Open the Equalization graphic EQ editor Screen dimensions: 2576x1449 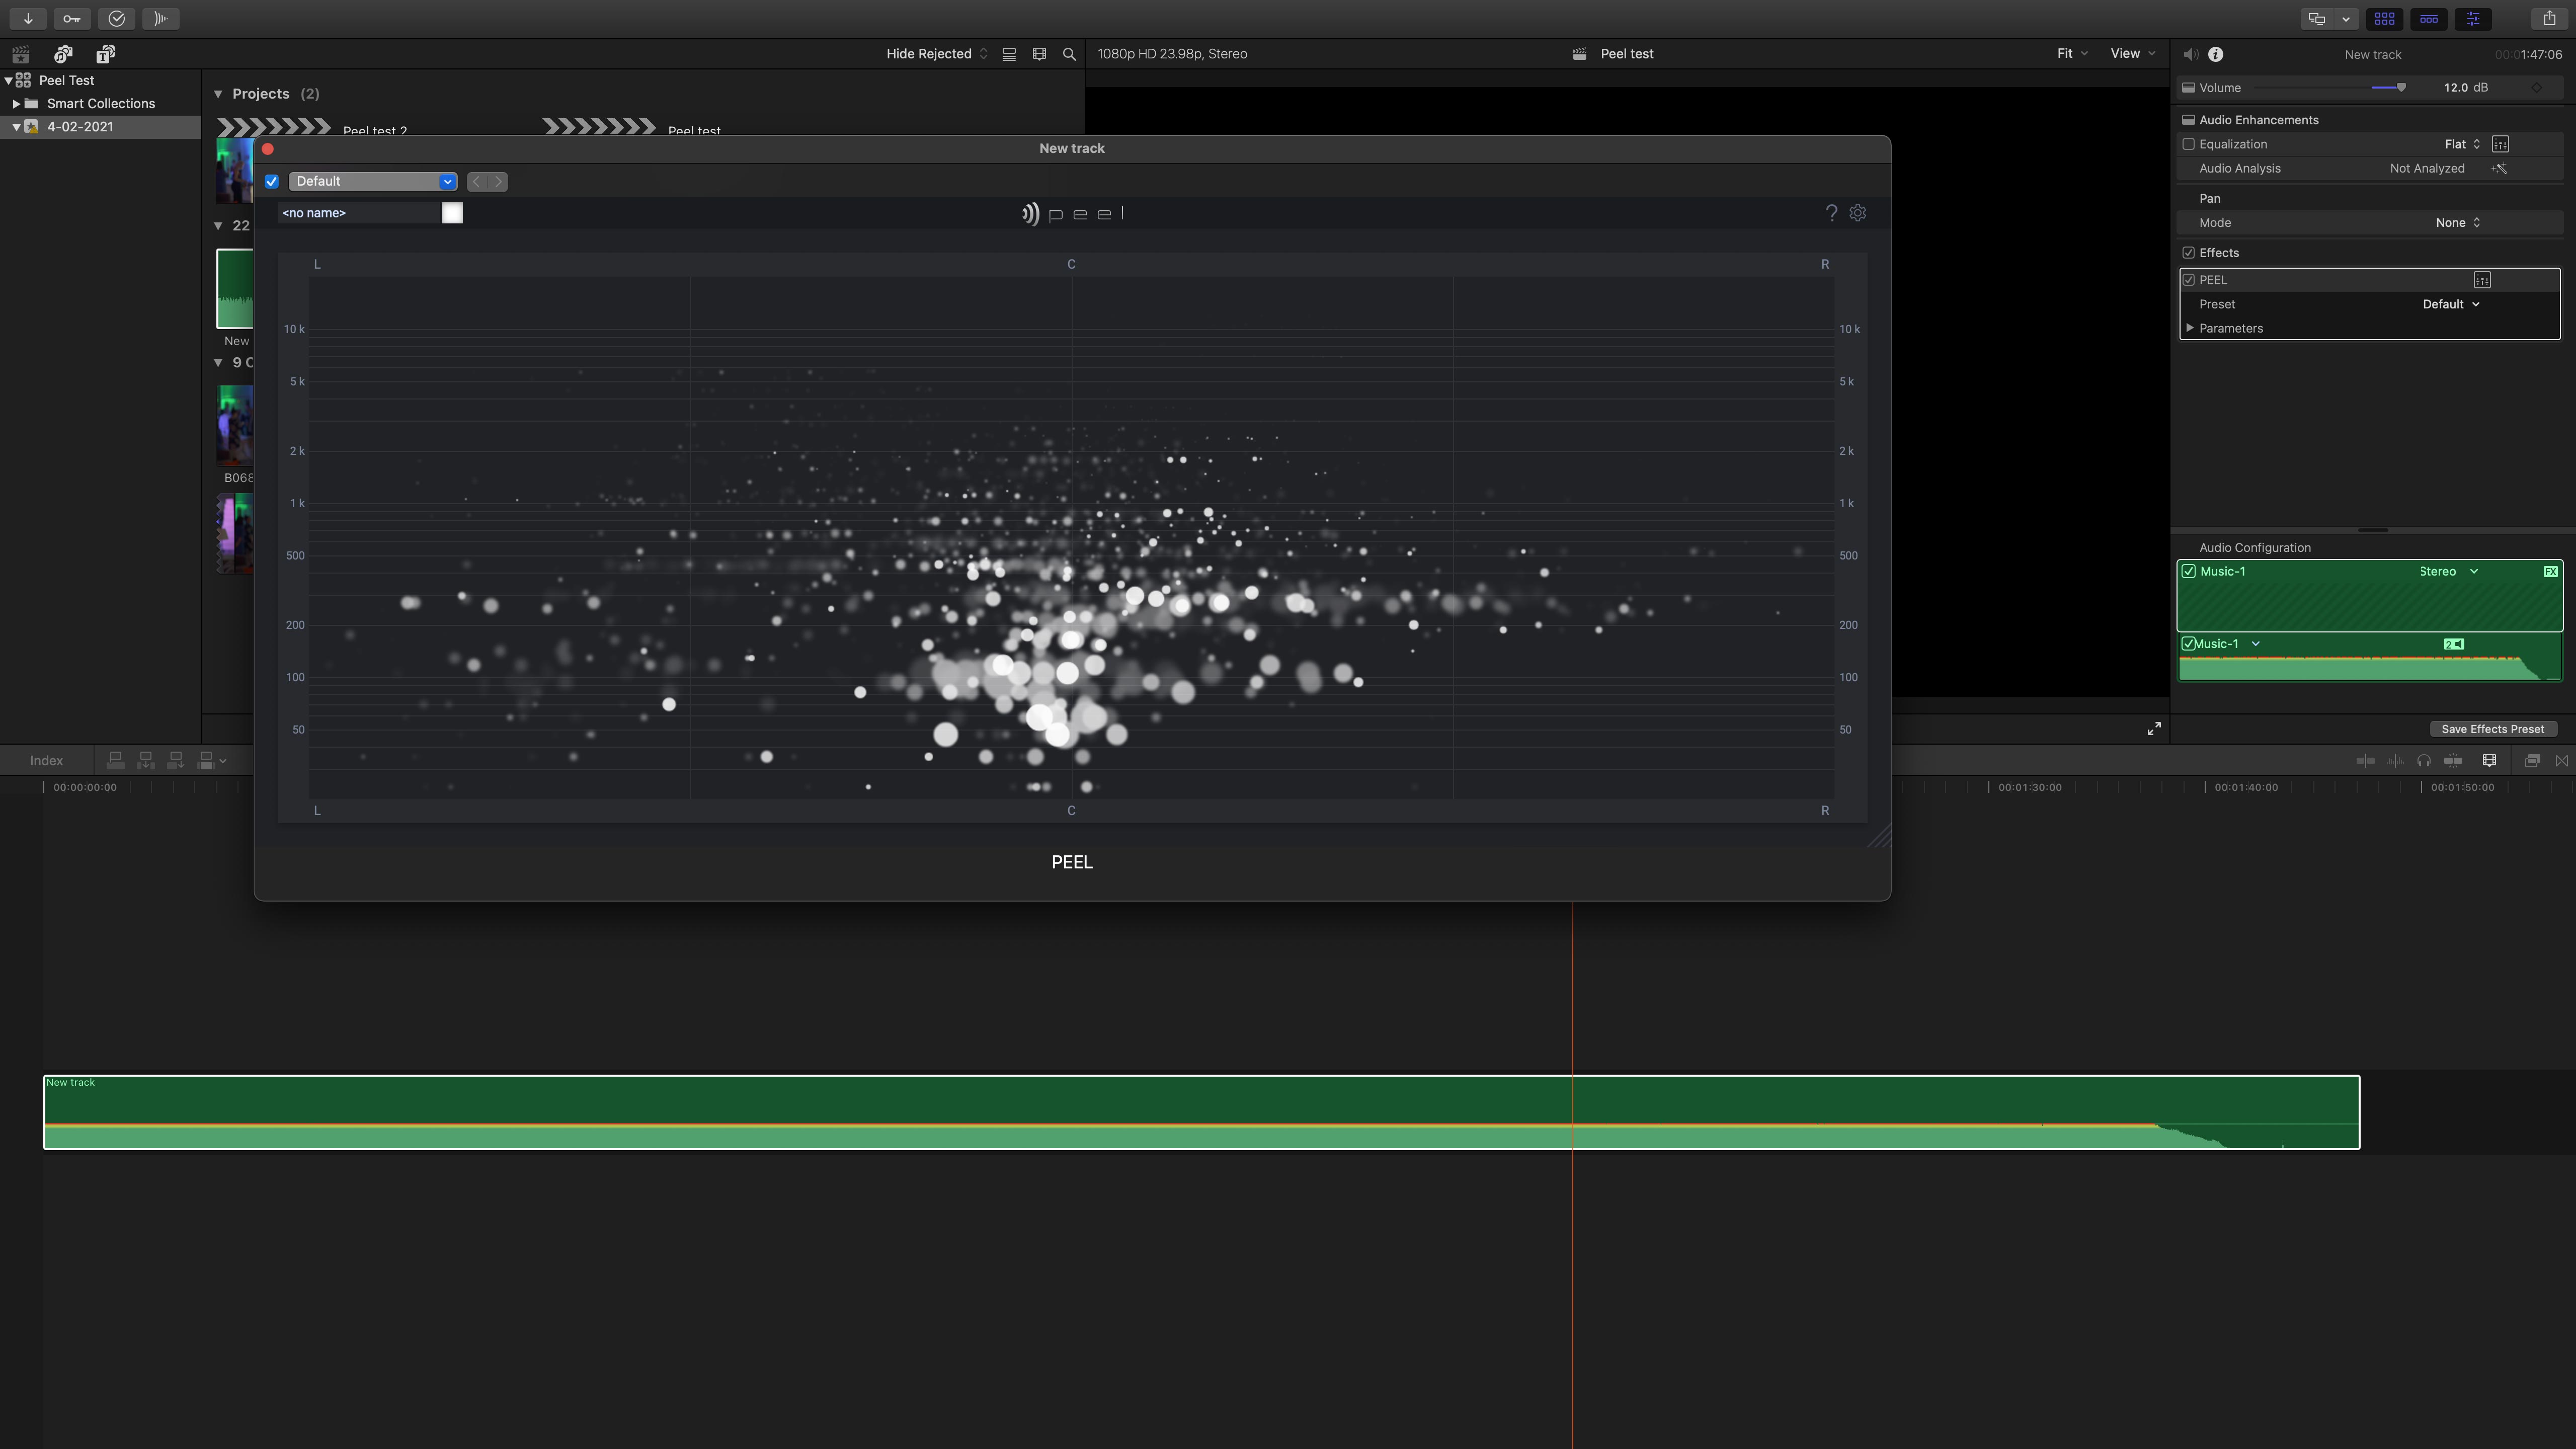(2500, 144)
